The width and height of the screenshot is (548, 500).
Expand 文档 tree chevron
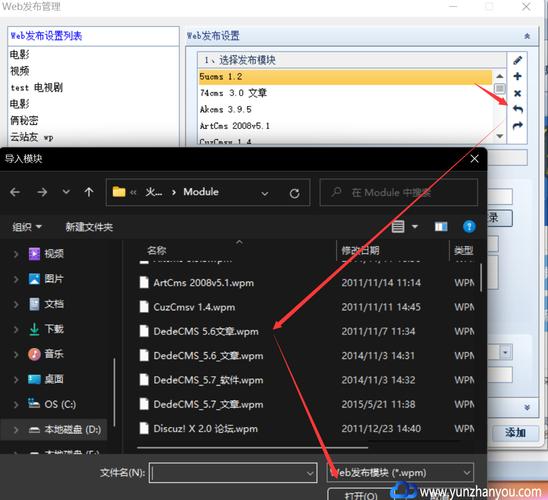click(16, 304)
